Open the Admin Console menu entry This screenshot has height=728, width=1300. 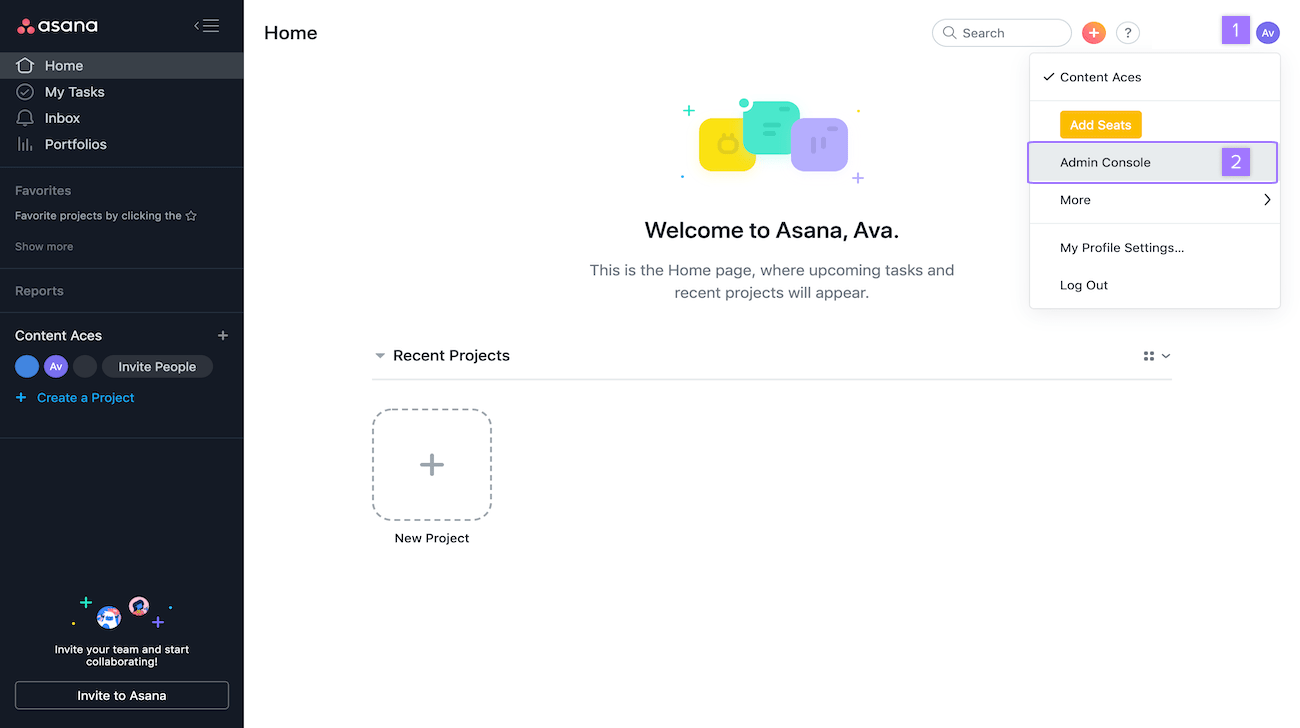tap(1105, 161)
